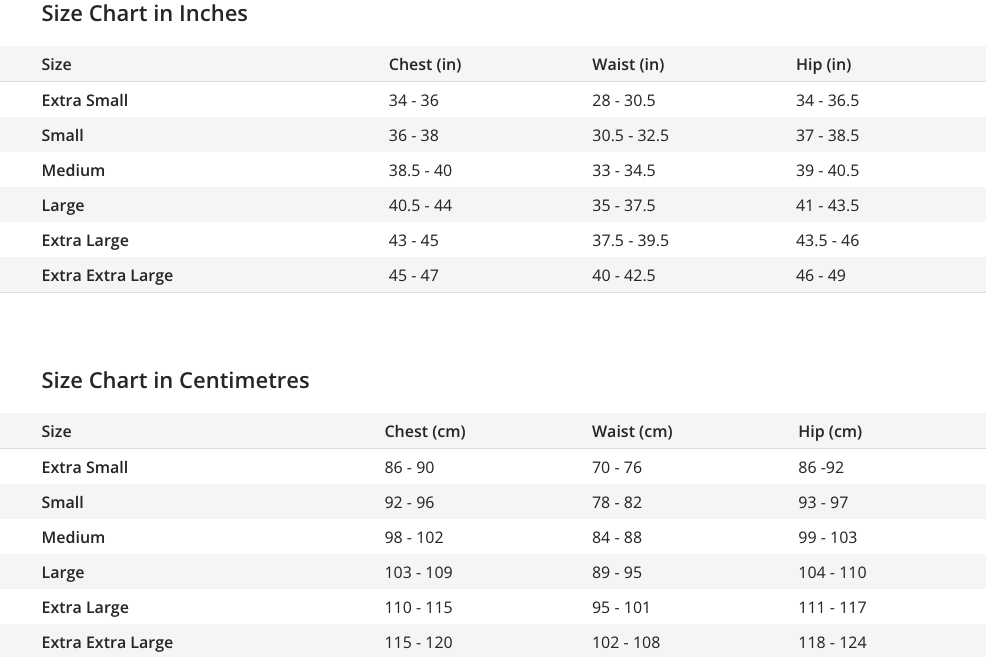Click the Chest (cm) column header
Image resolution: width=986 pixels, height=657 pixels.
pyautogui.click(x=425, y=431)
